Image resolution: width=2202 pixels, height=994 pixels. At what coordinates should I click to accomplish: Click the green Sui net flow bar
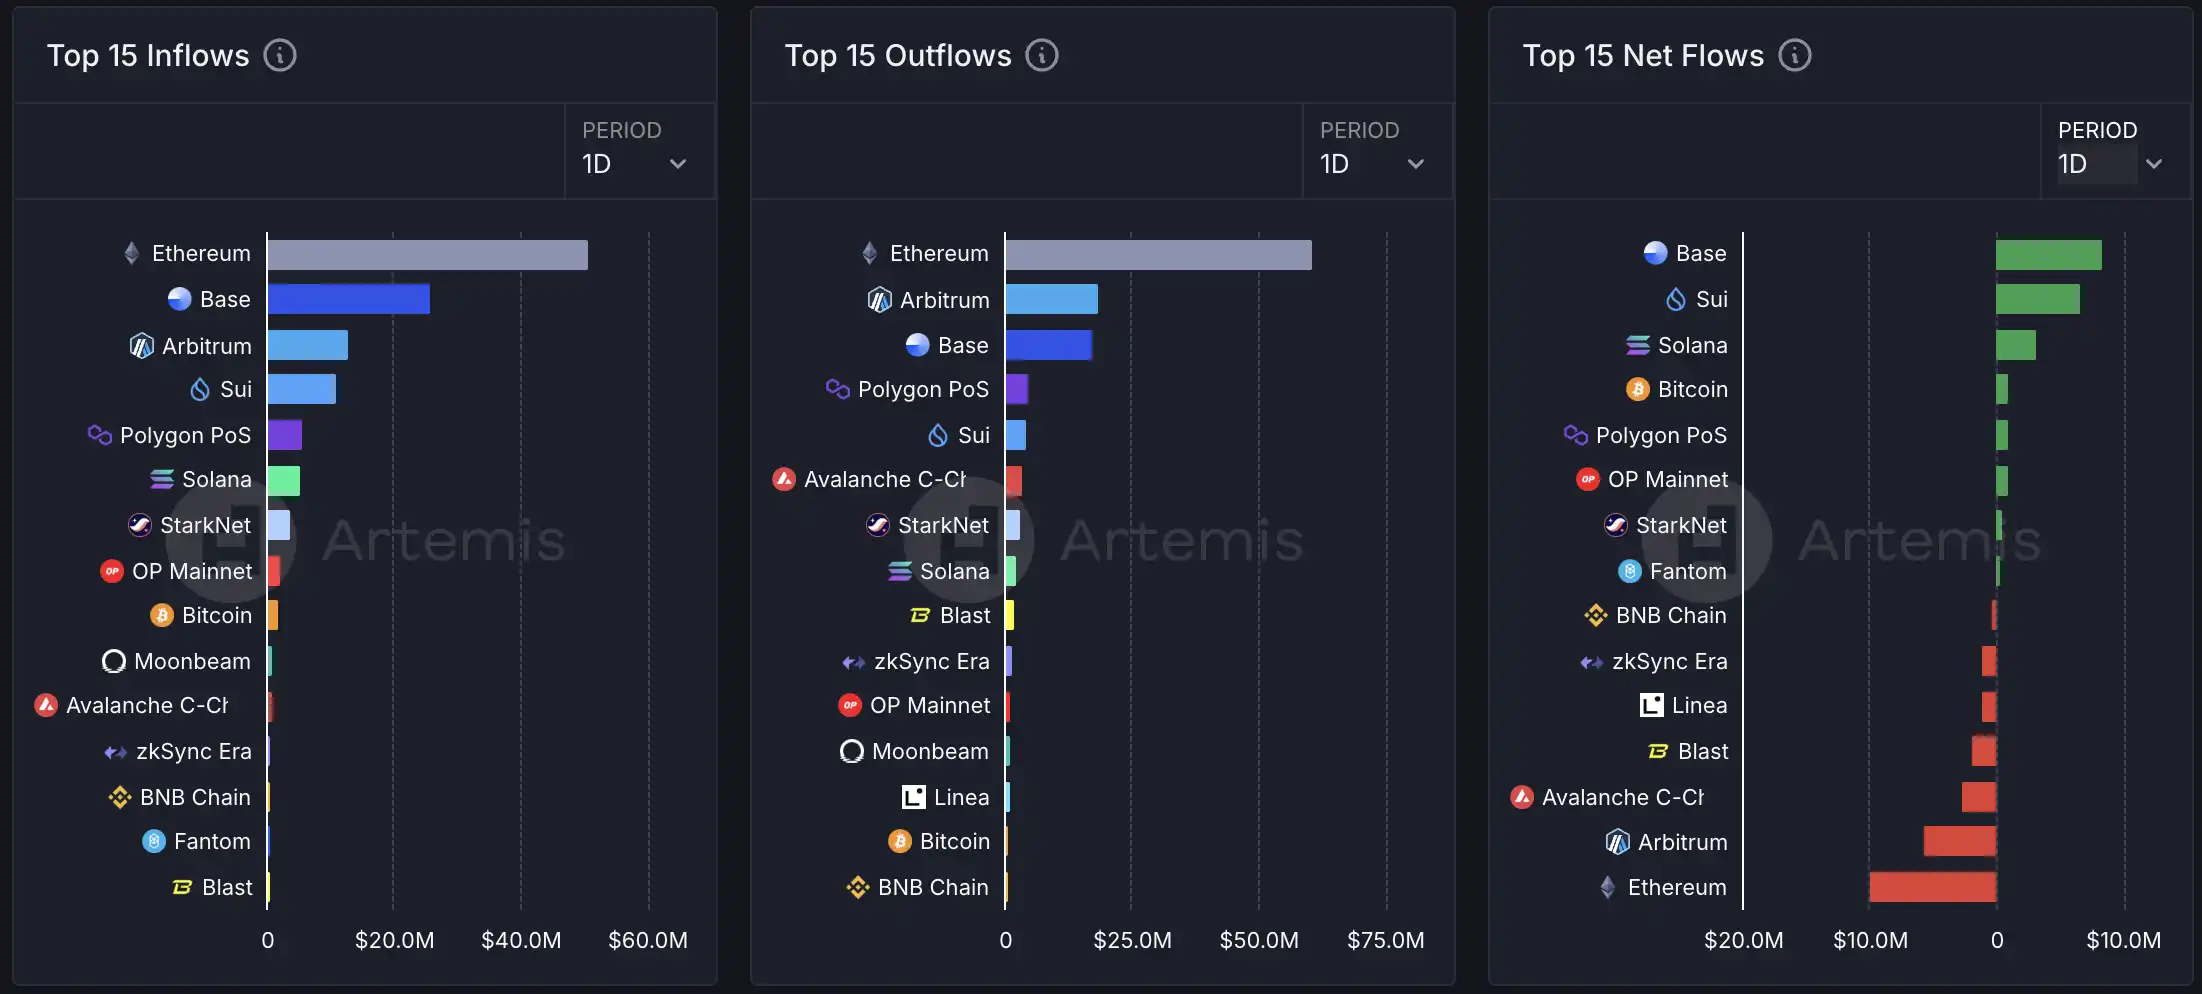pos(2037,299)
